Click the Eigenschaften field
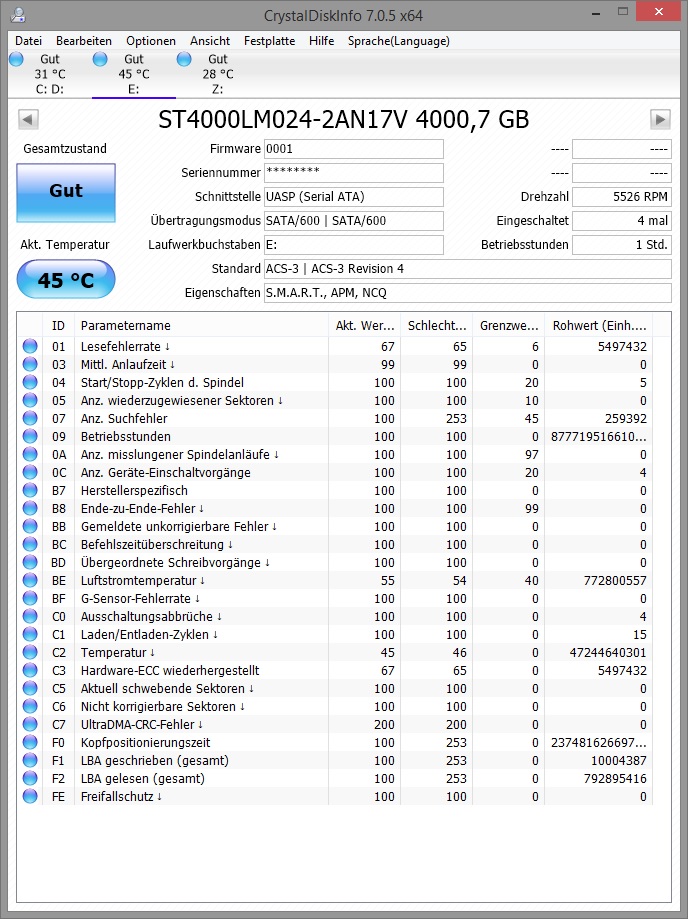Viewport: 688px width, 919px height. [468, 293]
